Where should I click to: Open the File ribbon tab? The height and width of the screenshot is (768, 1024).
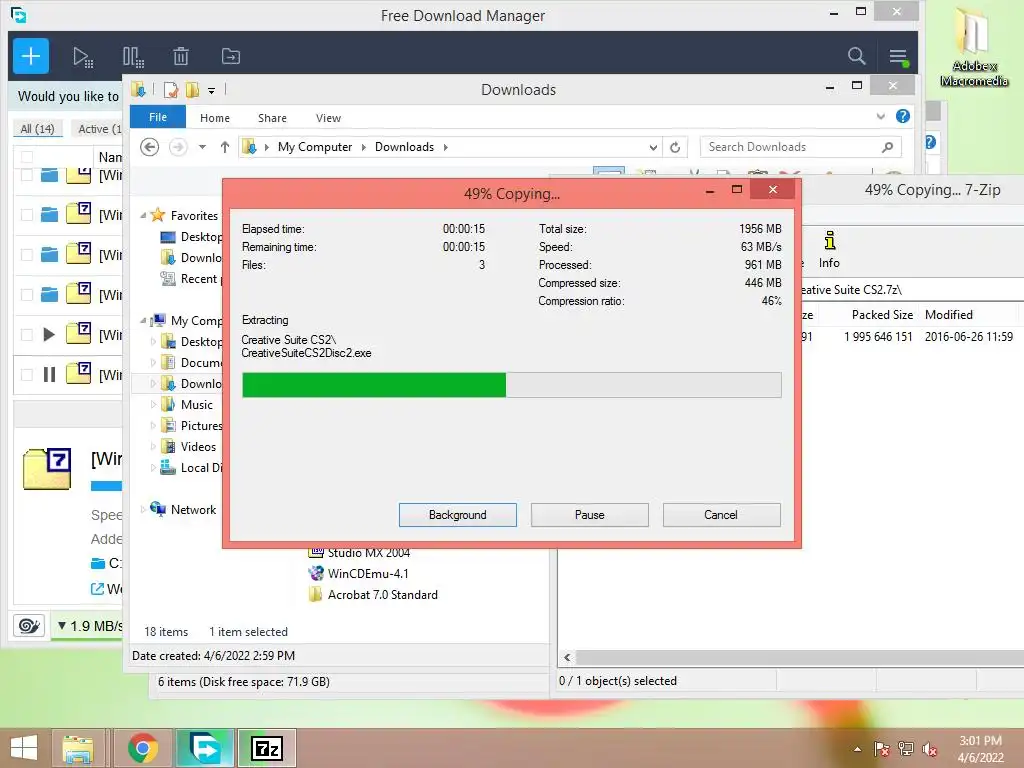coord(158,117)
